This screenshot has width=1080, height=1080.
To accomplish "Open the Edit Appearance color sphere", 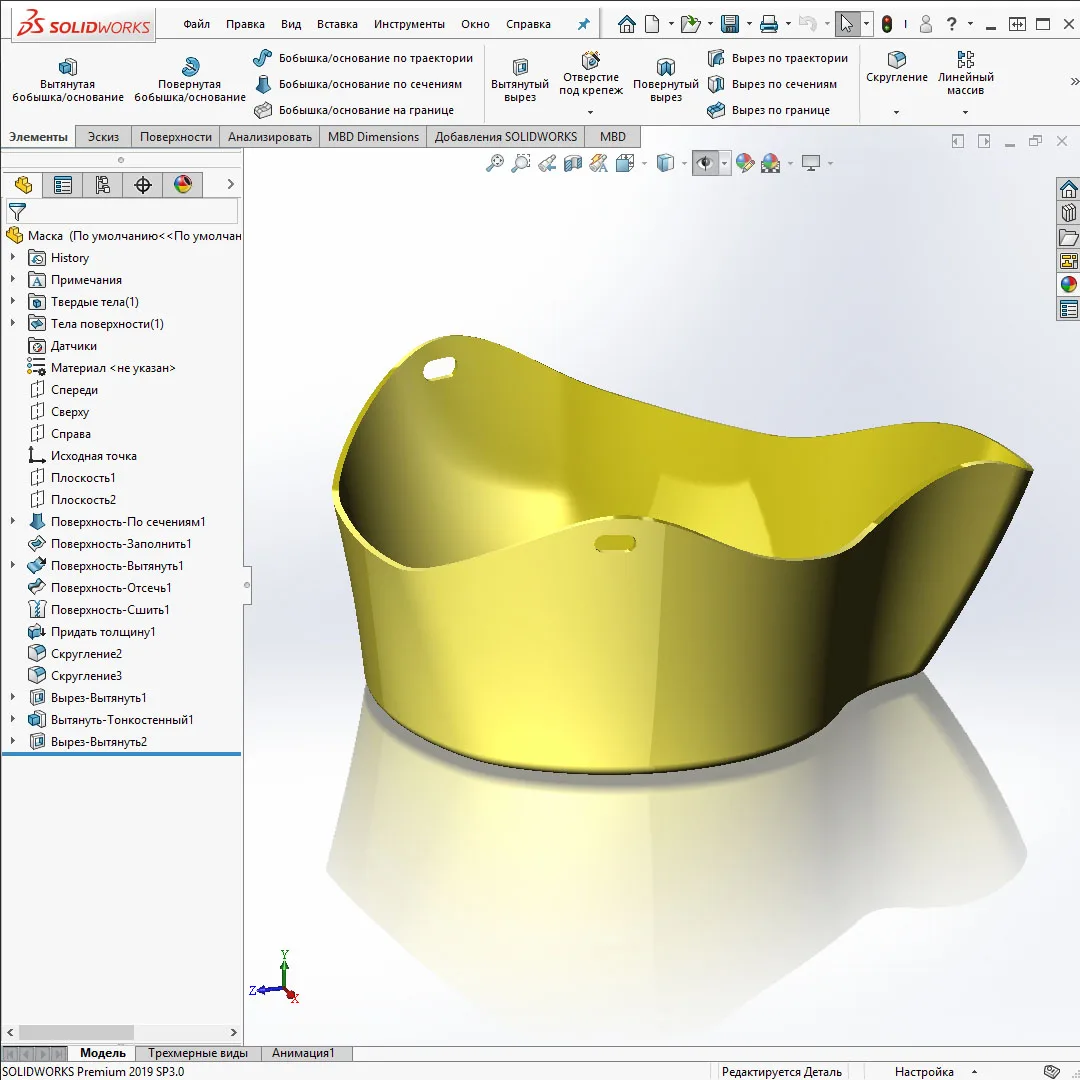I will click(x=745, y=163).
